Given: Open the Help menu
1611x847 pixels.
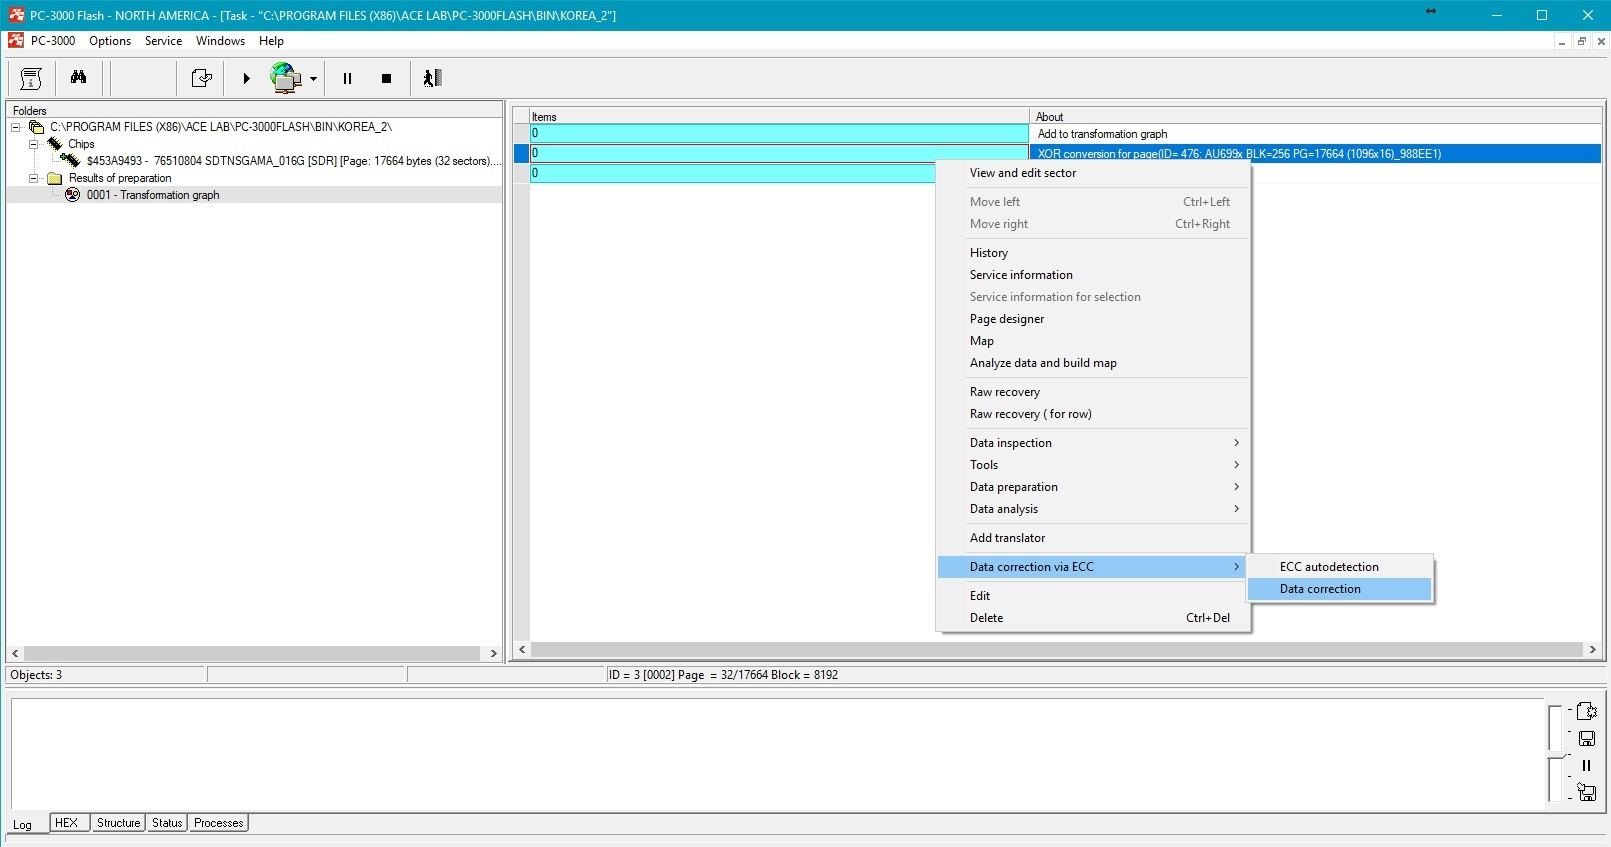Looking at the screenshot, I should coord(271,41).
